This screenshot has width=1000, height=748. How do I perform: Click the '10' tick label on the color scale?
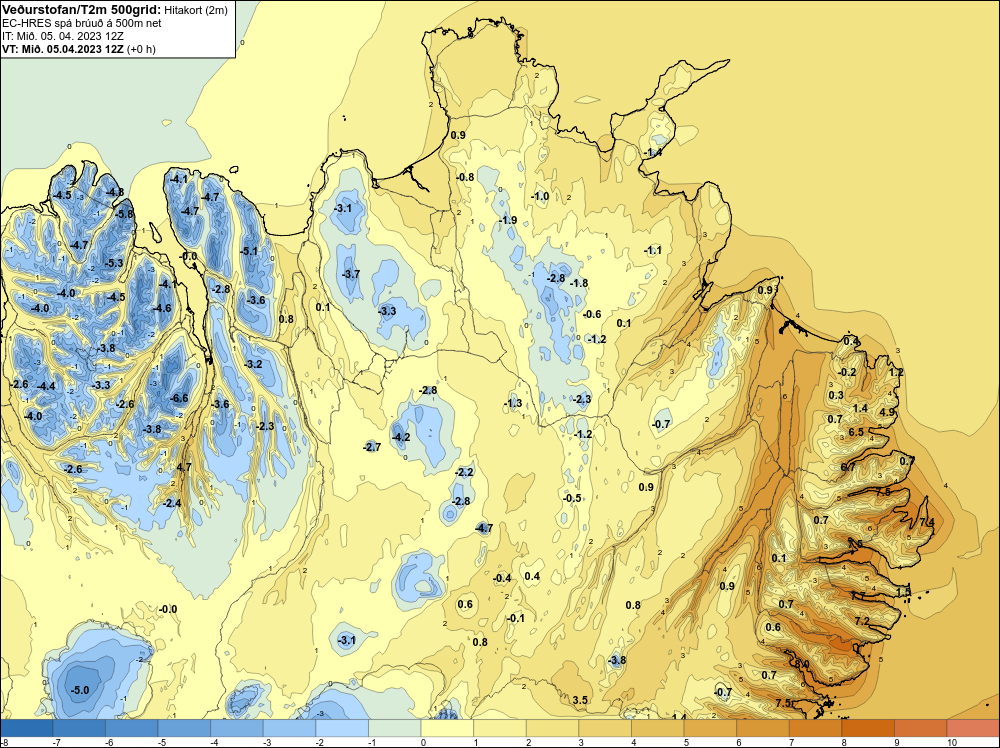tap(952, 742)
